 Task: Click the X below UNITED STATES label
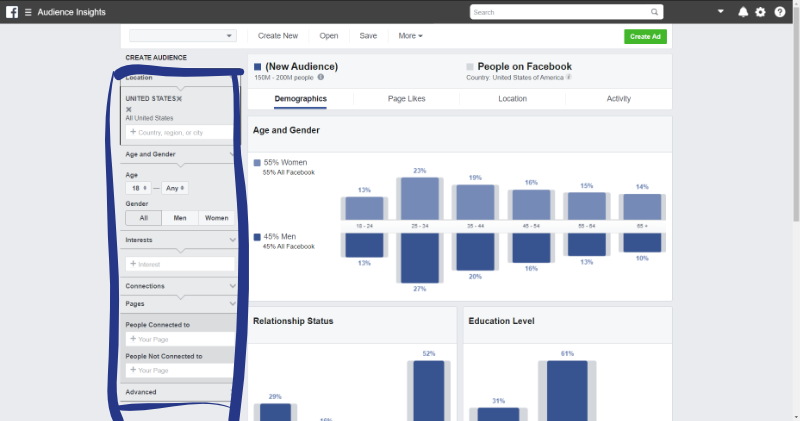pyautogui.click(x=129, y=109)
